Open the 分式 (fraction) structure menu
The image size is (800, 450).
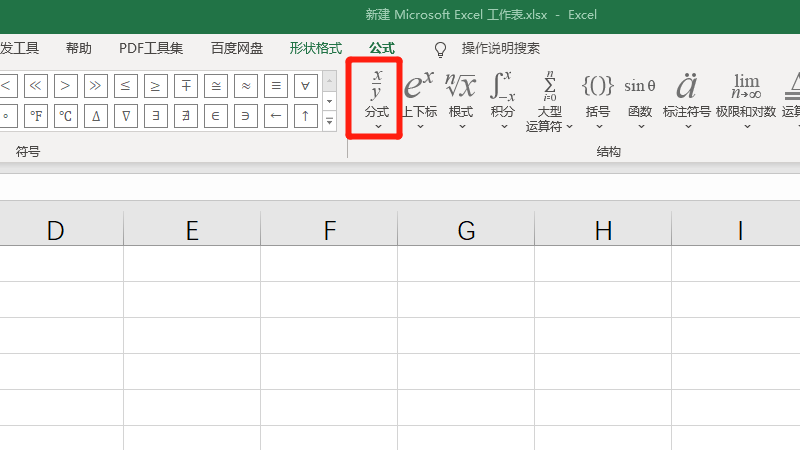coord(376,97)
